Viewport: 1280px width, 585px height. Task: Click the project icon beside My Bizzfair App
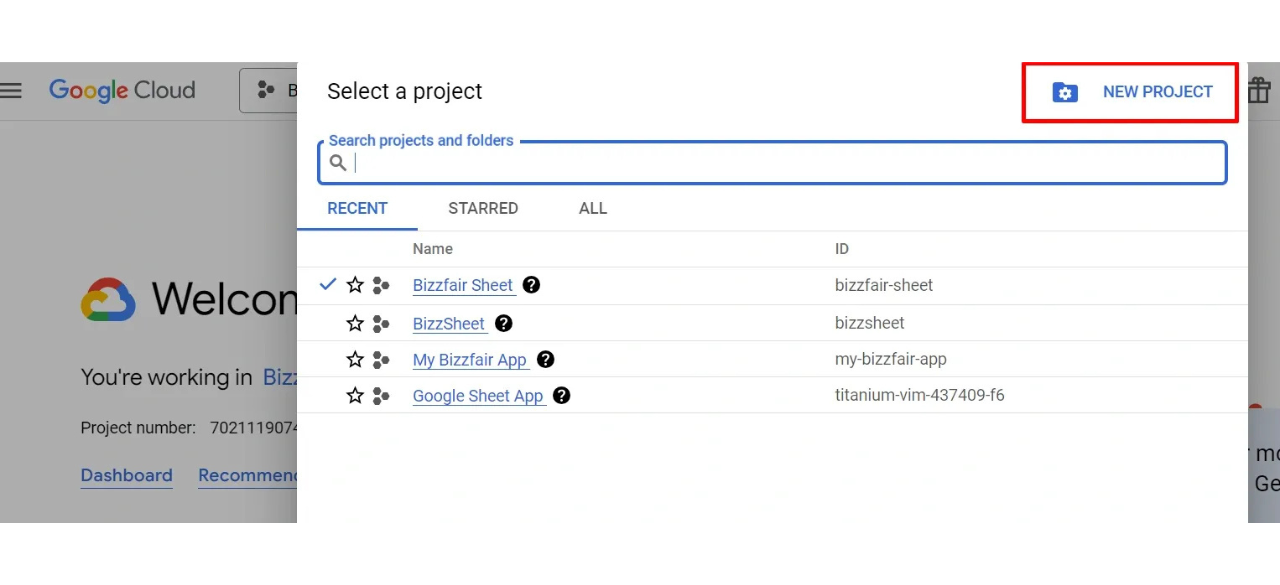click(x=381, y=360)
